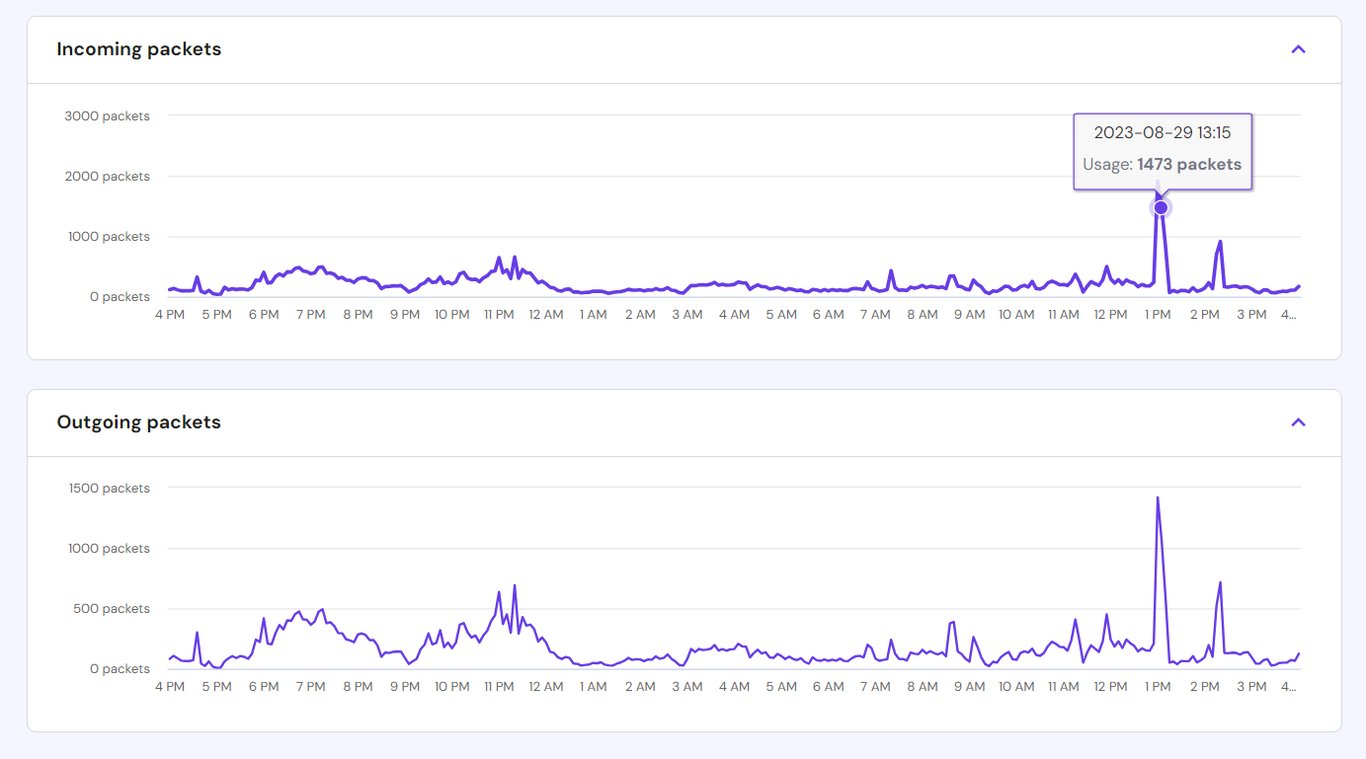This screenshot has width=1366, height=759.
Task: Select the 1 PM spike on Outgoing chart
Action: tap(1158, 497)
